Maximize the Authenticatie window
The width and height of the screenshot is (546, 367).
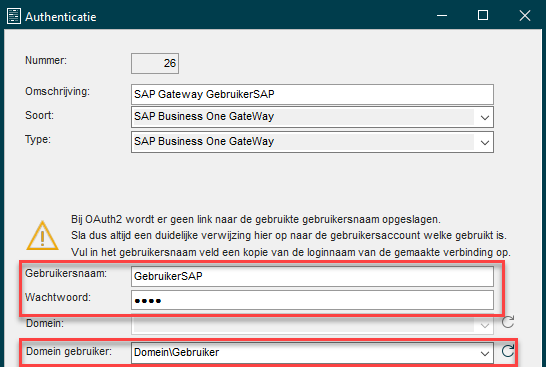tap(483, 15)
